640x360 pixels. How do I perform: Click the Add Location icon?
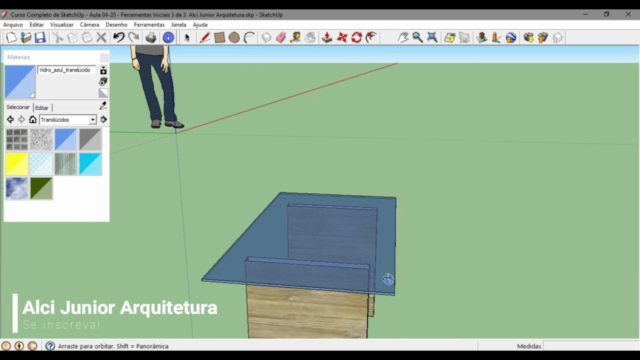(449, 38)
